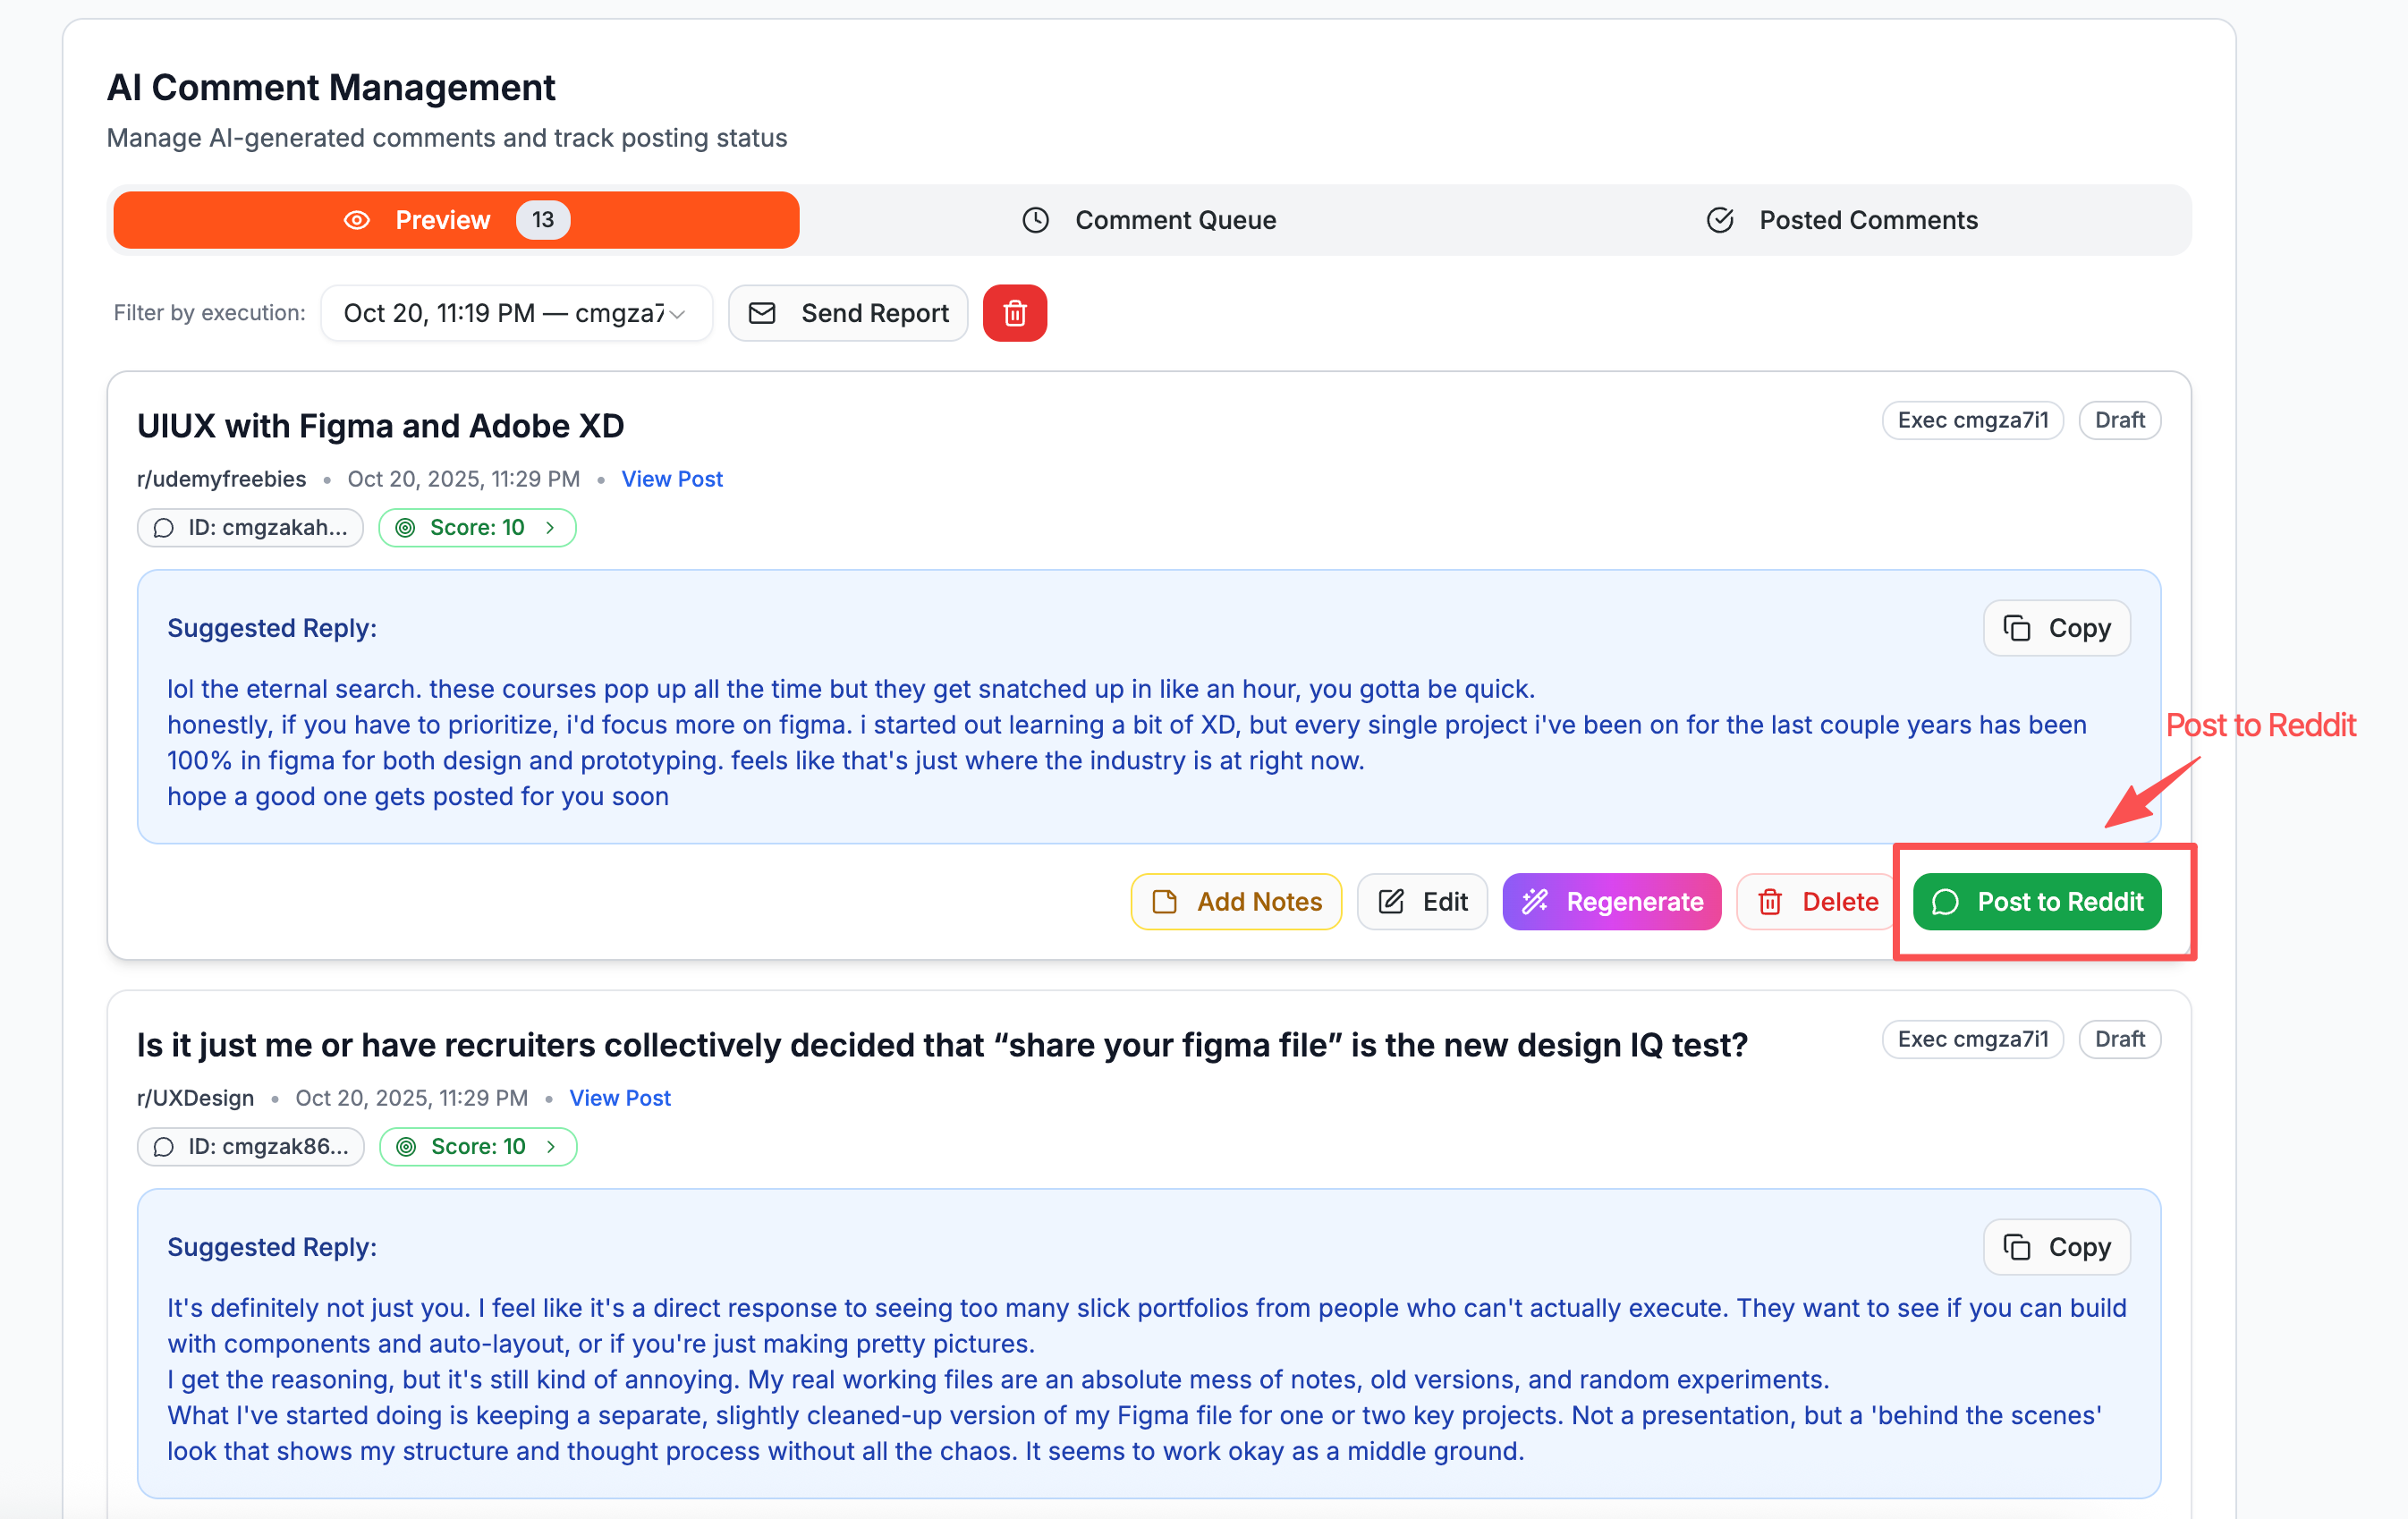Click the ID: cmgzak86 badge
Screen dimensions: 2408x1519
[x=250, y=1147]
